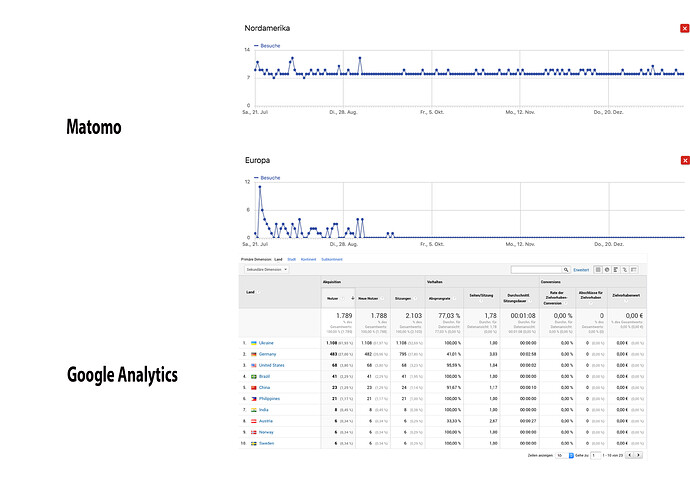Viewport: 690px width, 487px height.
Task: Sort table by Nutzer column
Action: [333, 298]
